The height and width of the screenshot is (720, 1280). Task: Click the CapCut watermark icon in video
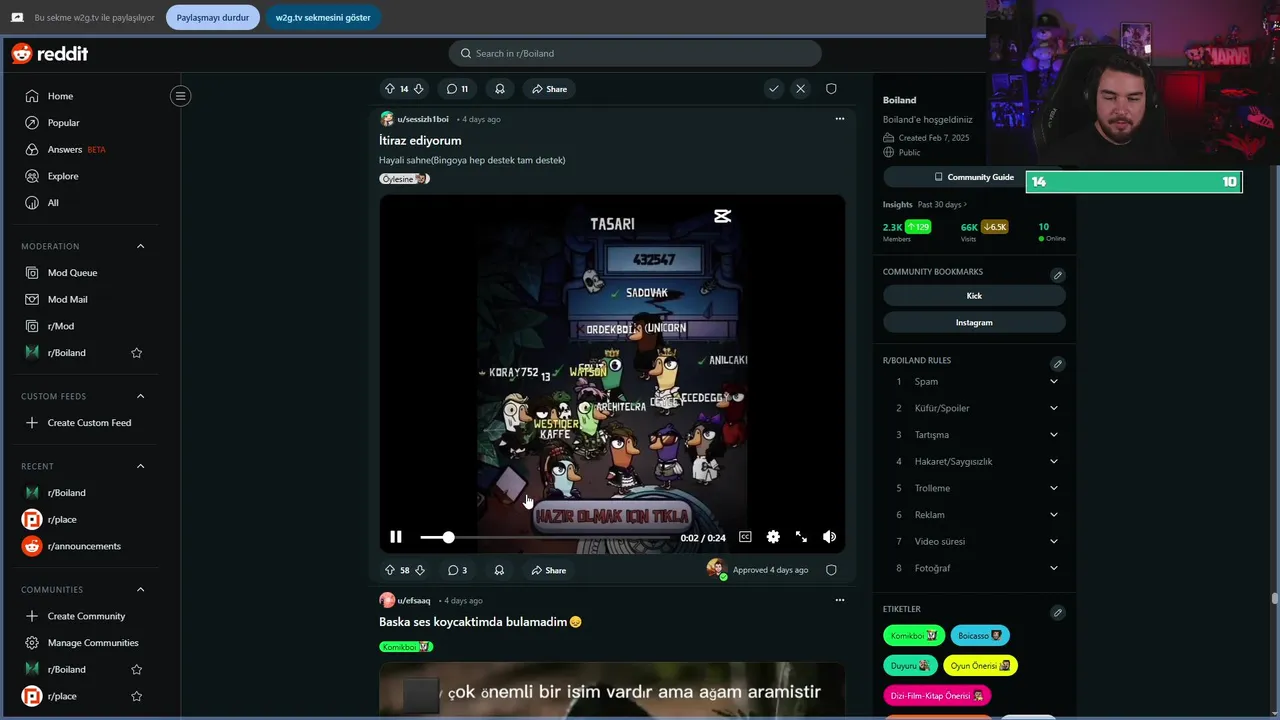722,216
